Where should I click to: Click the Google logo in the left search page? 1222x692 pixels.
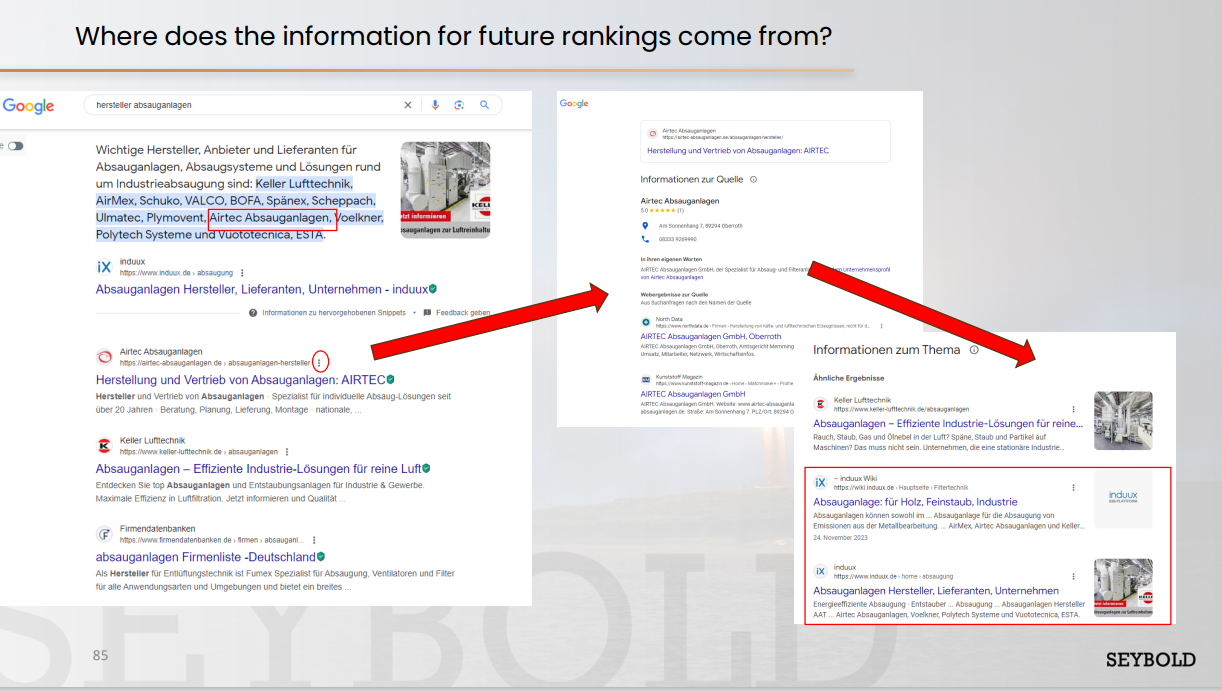coord(28,106)
